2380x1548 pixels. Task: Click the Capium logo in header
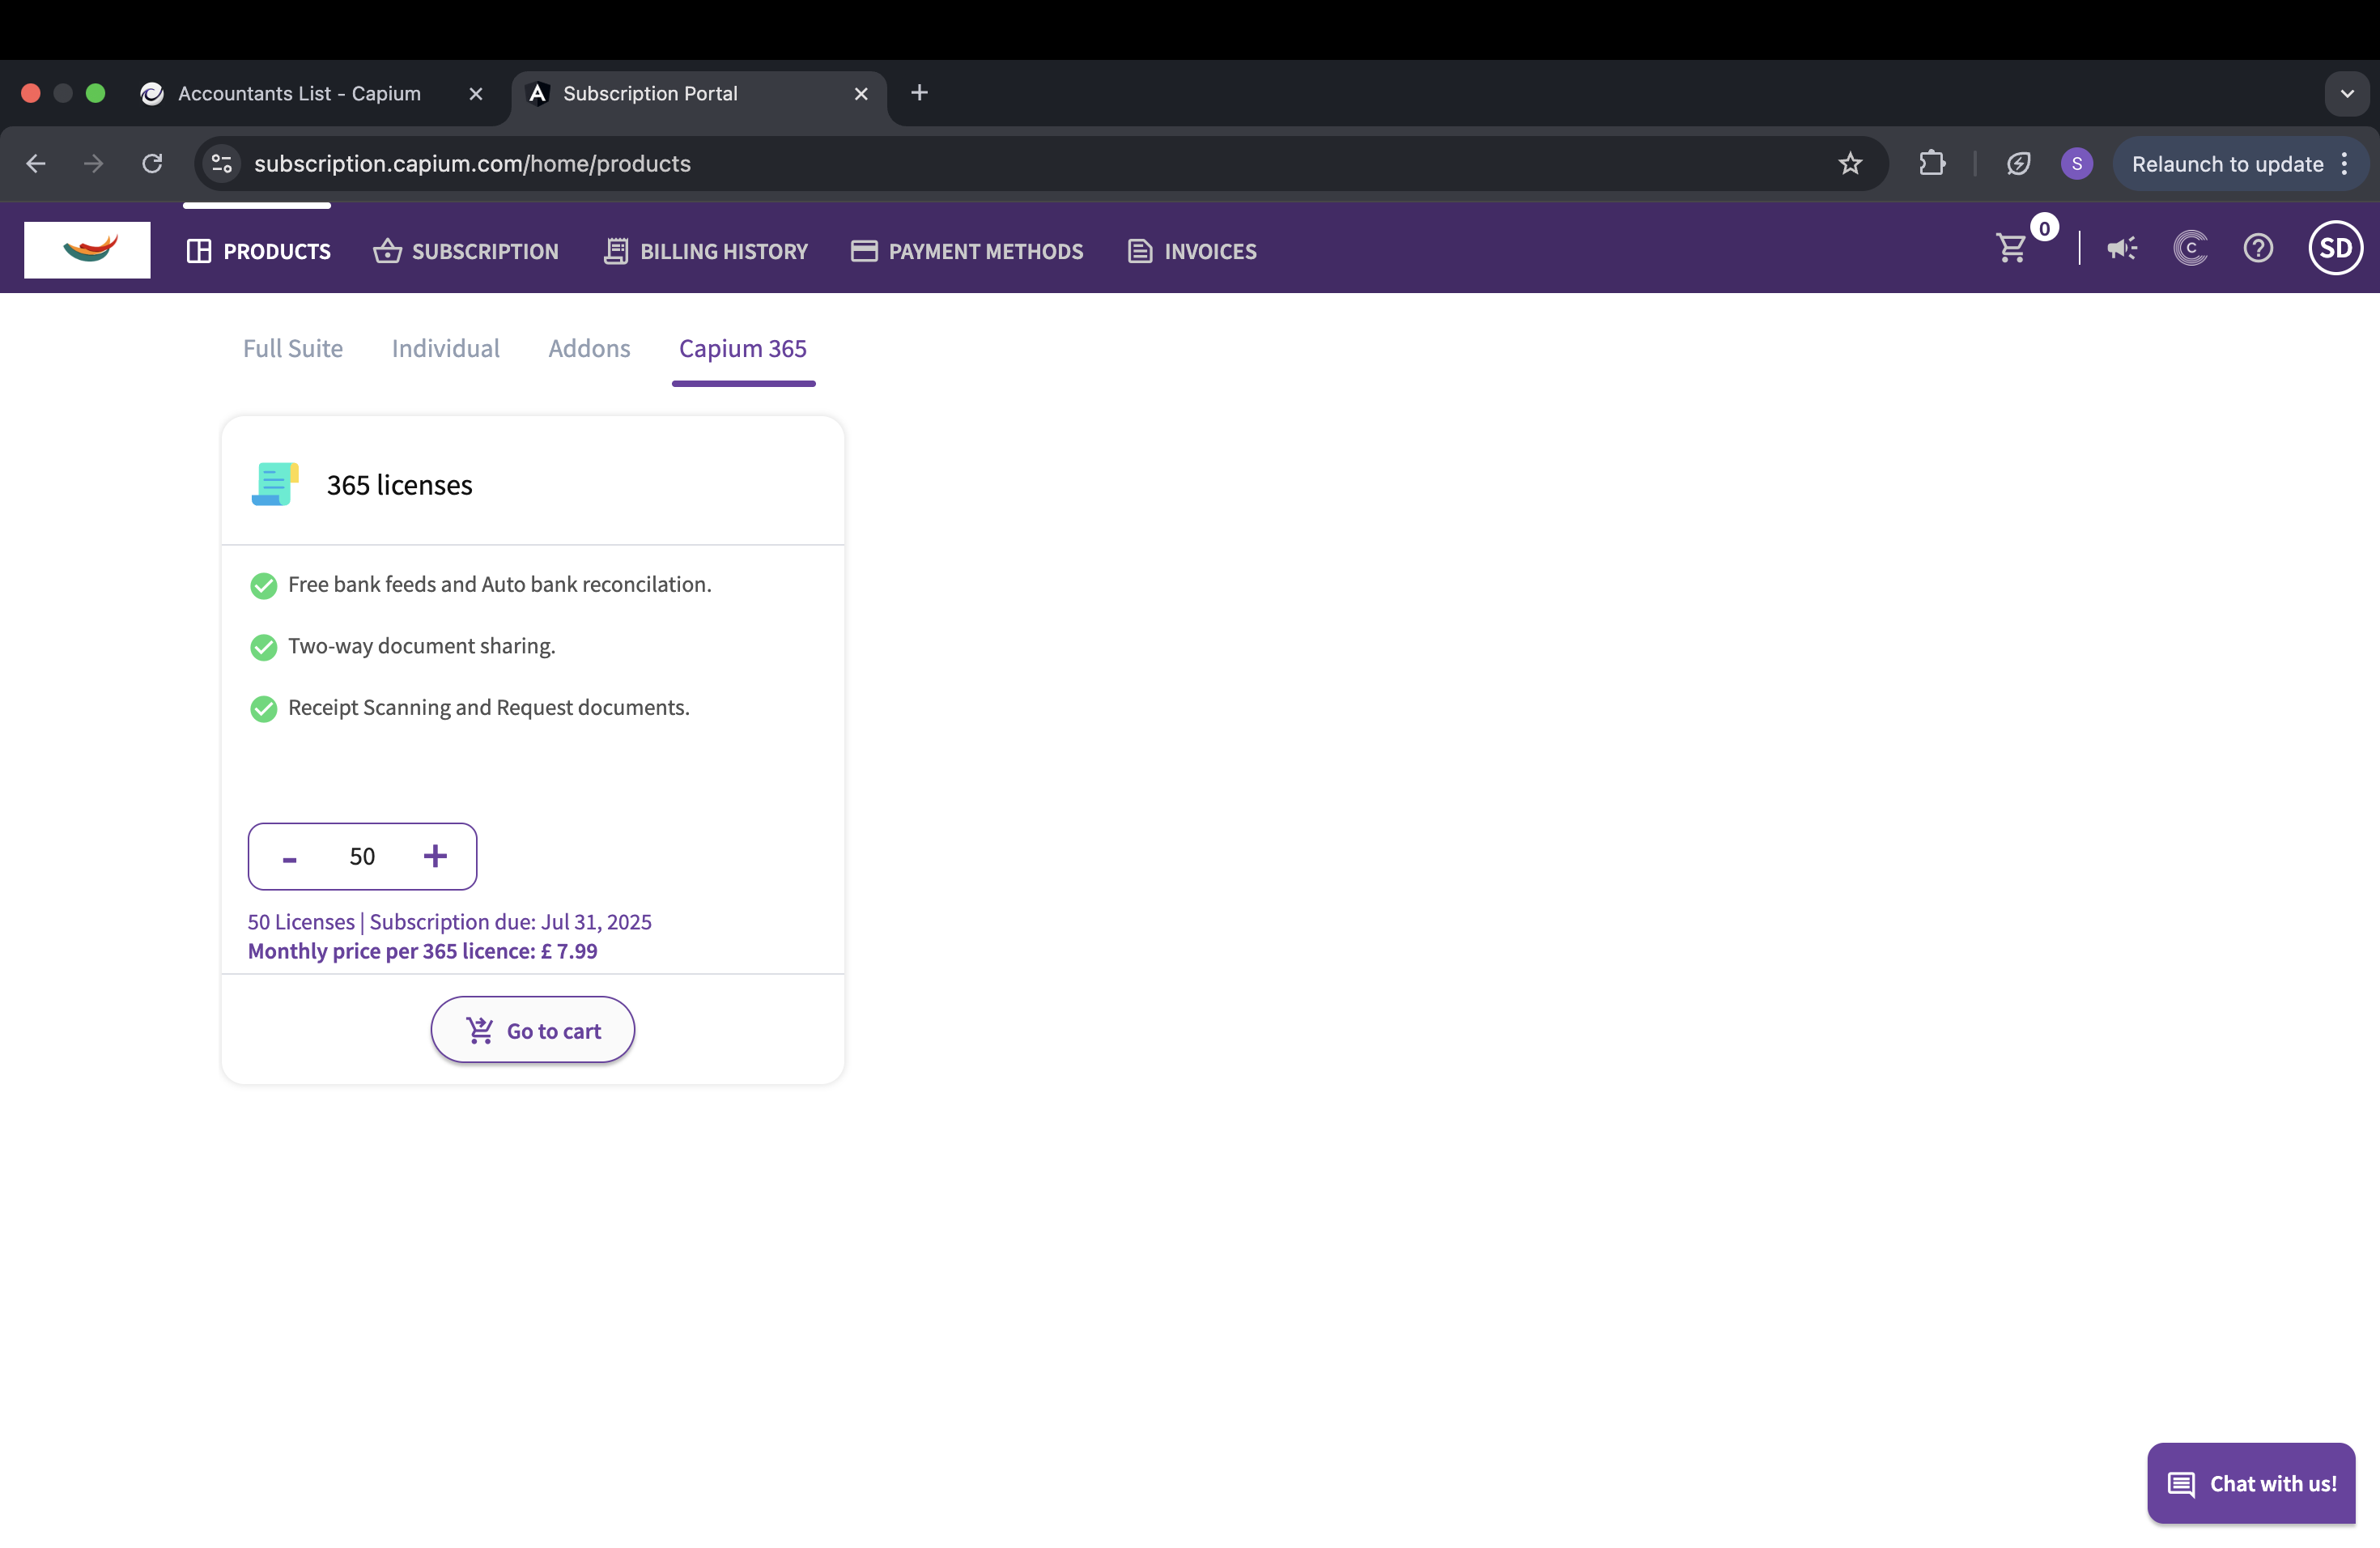tap(87, 250)
